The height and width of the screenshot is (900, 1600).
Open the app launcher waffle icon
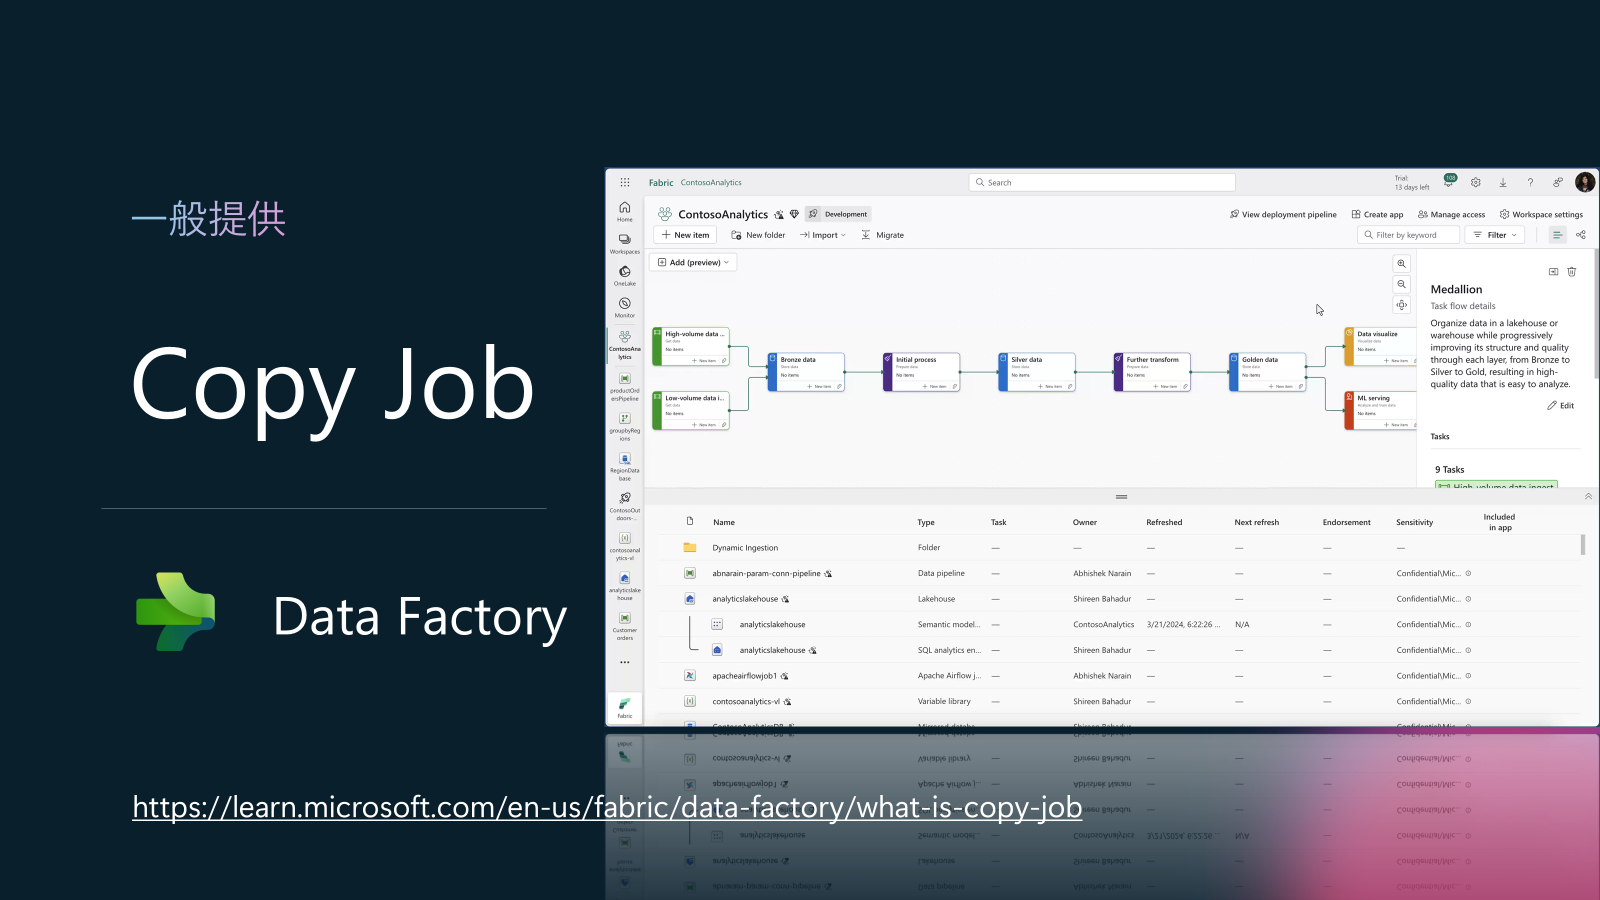pyautogui.click(x=625, y=182)
